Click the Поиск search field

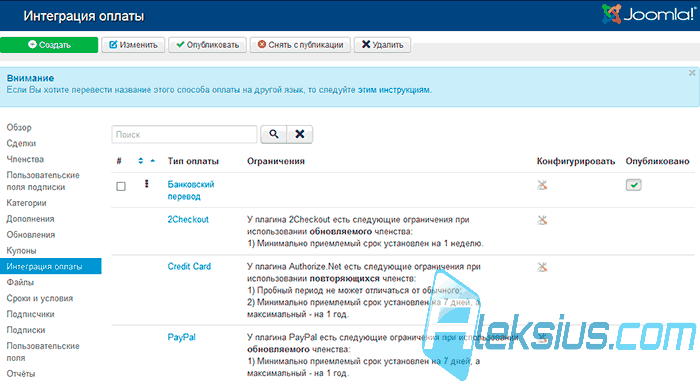[184, 134]
